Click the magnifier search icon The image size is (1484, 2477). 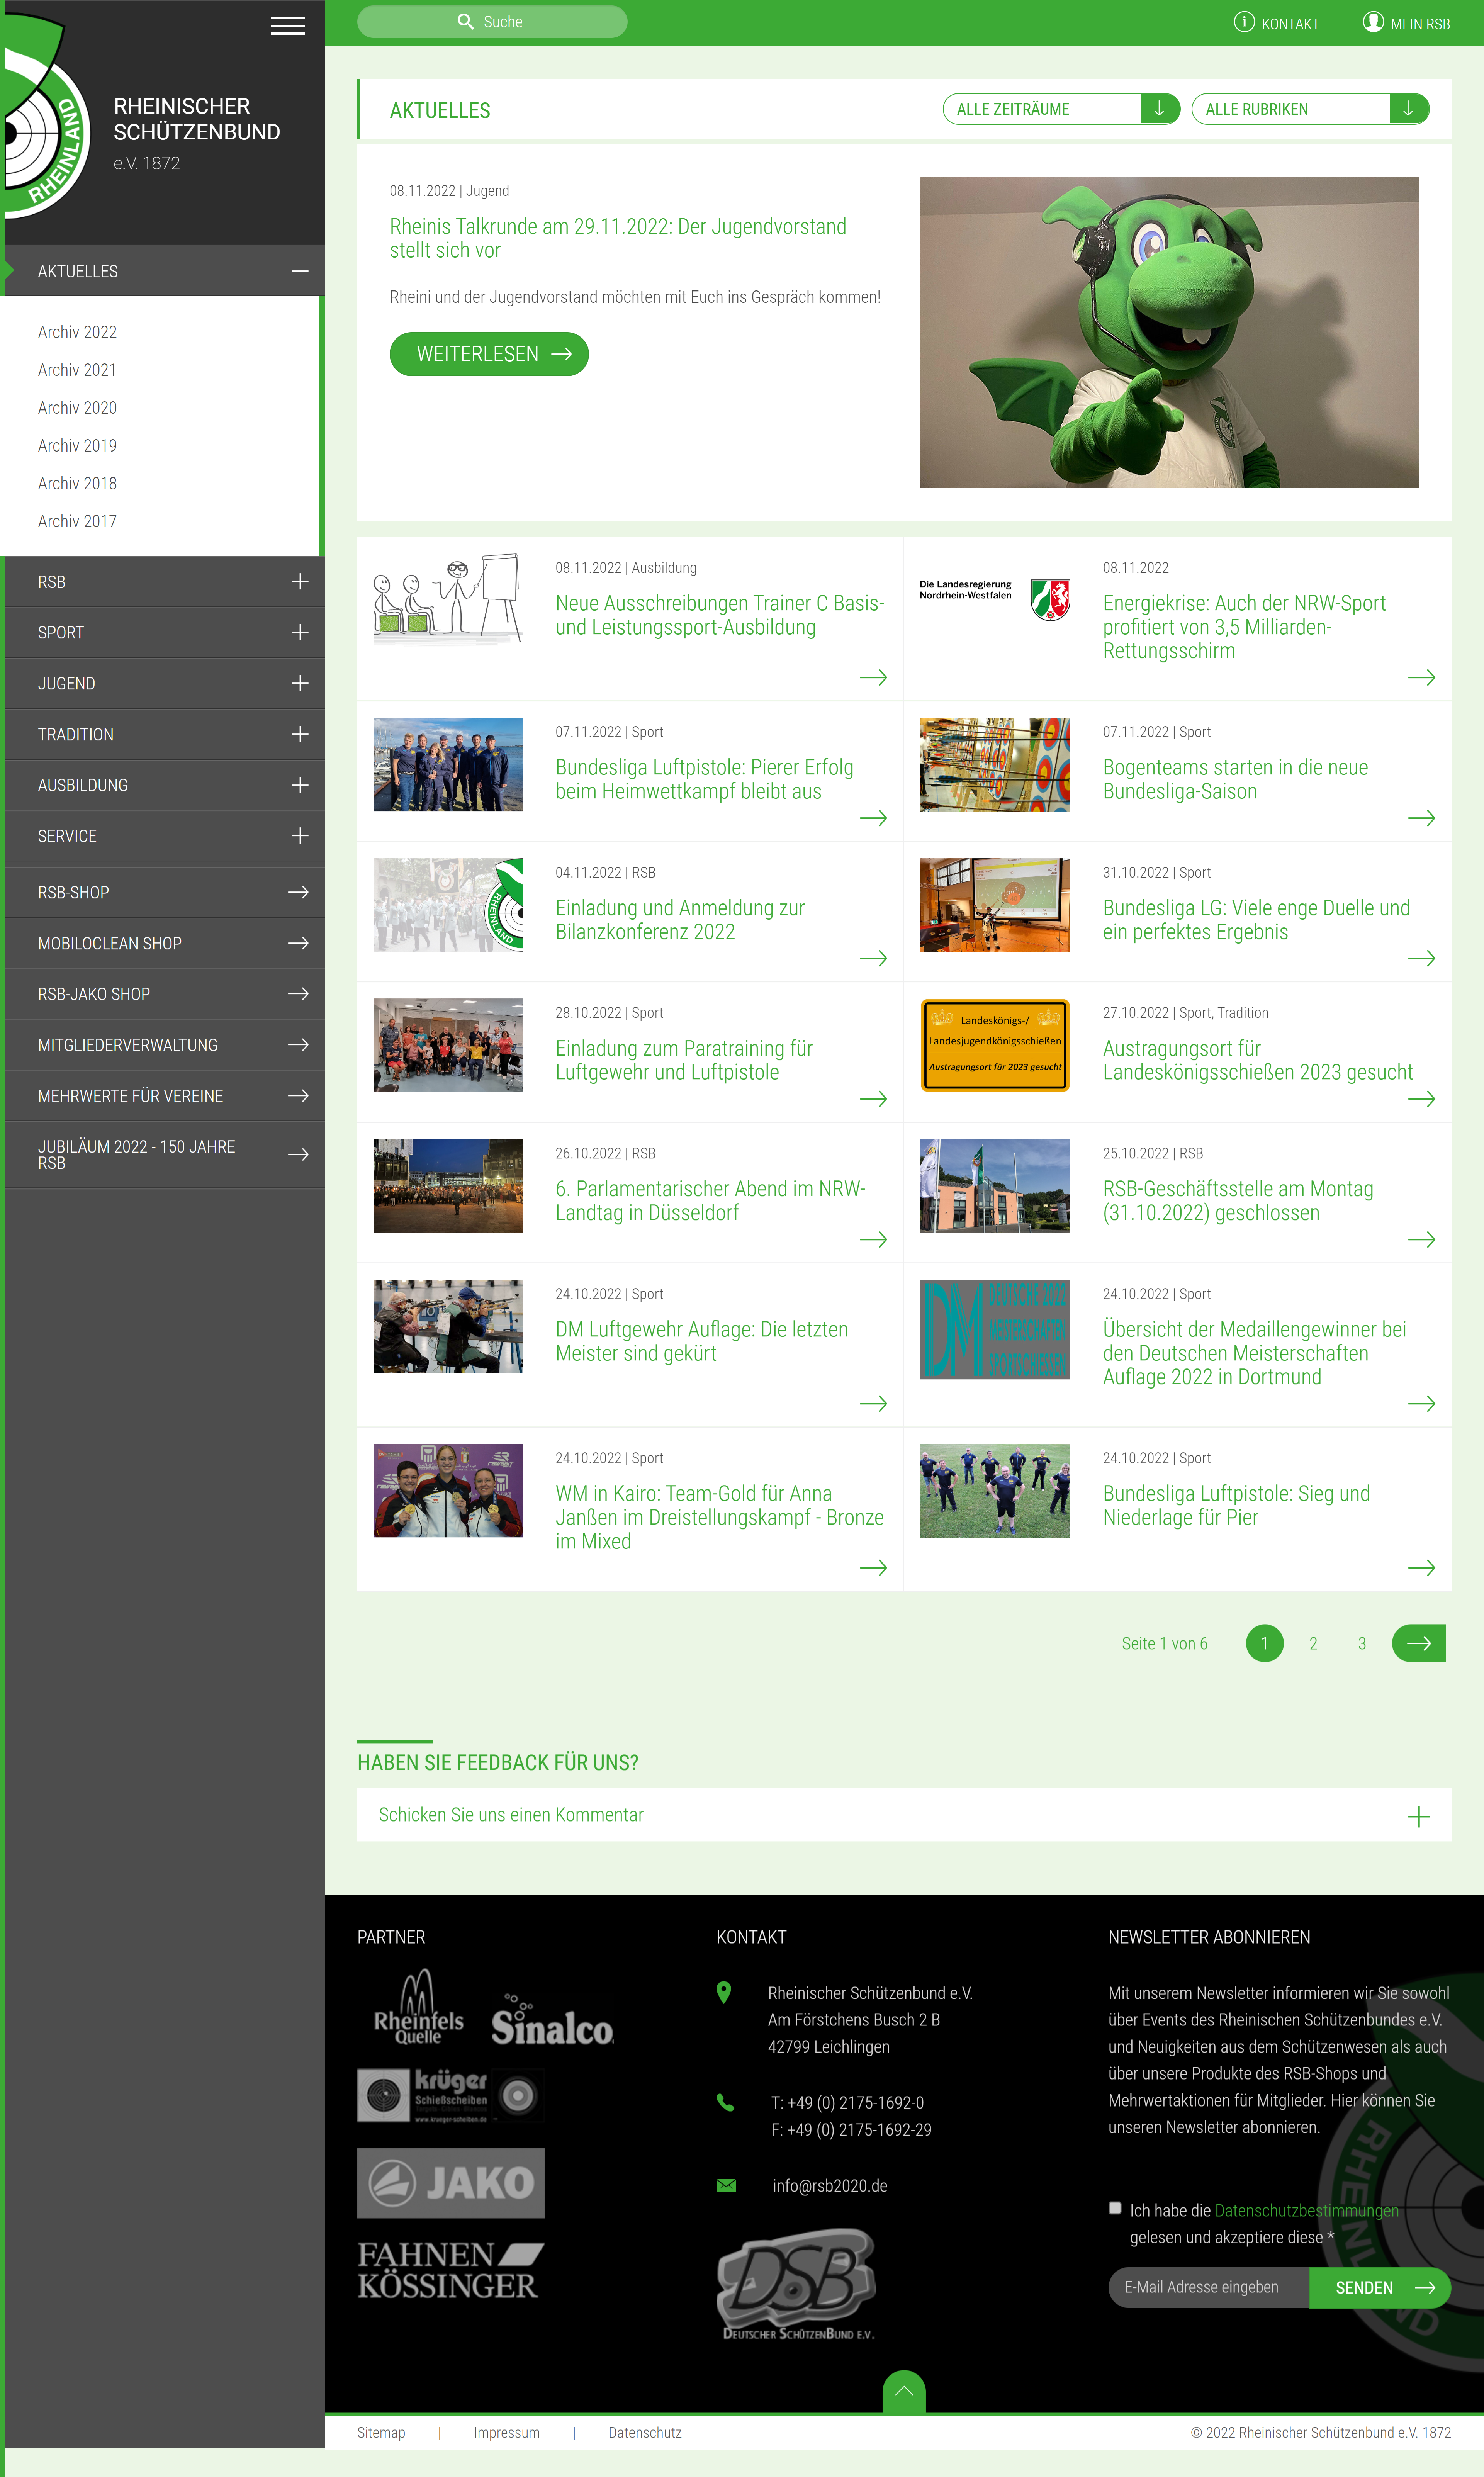point(465,22)
